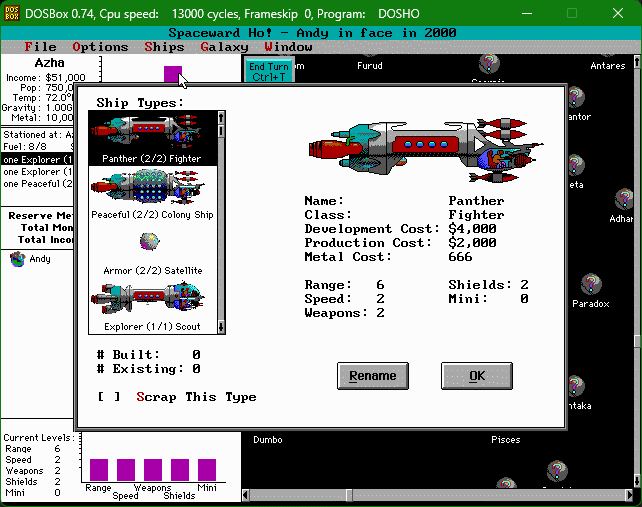Click the Adhara planet icon
The width and height of the screenshot is (642, 507).
[624, 200]
